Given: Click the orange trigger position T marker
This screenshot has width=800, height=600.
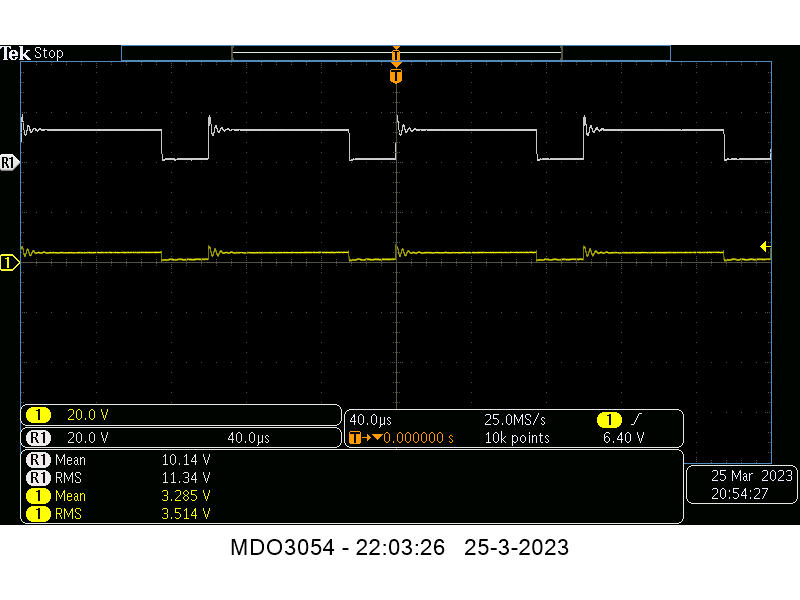Looking at the screenshot, I should (x=396, y=76).
